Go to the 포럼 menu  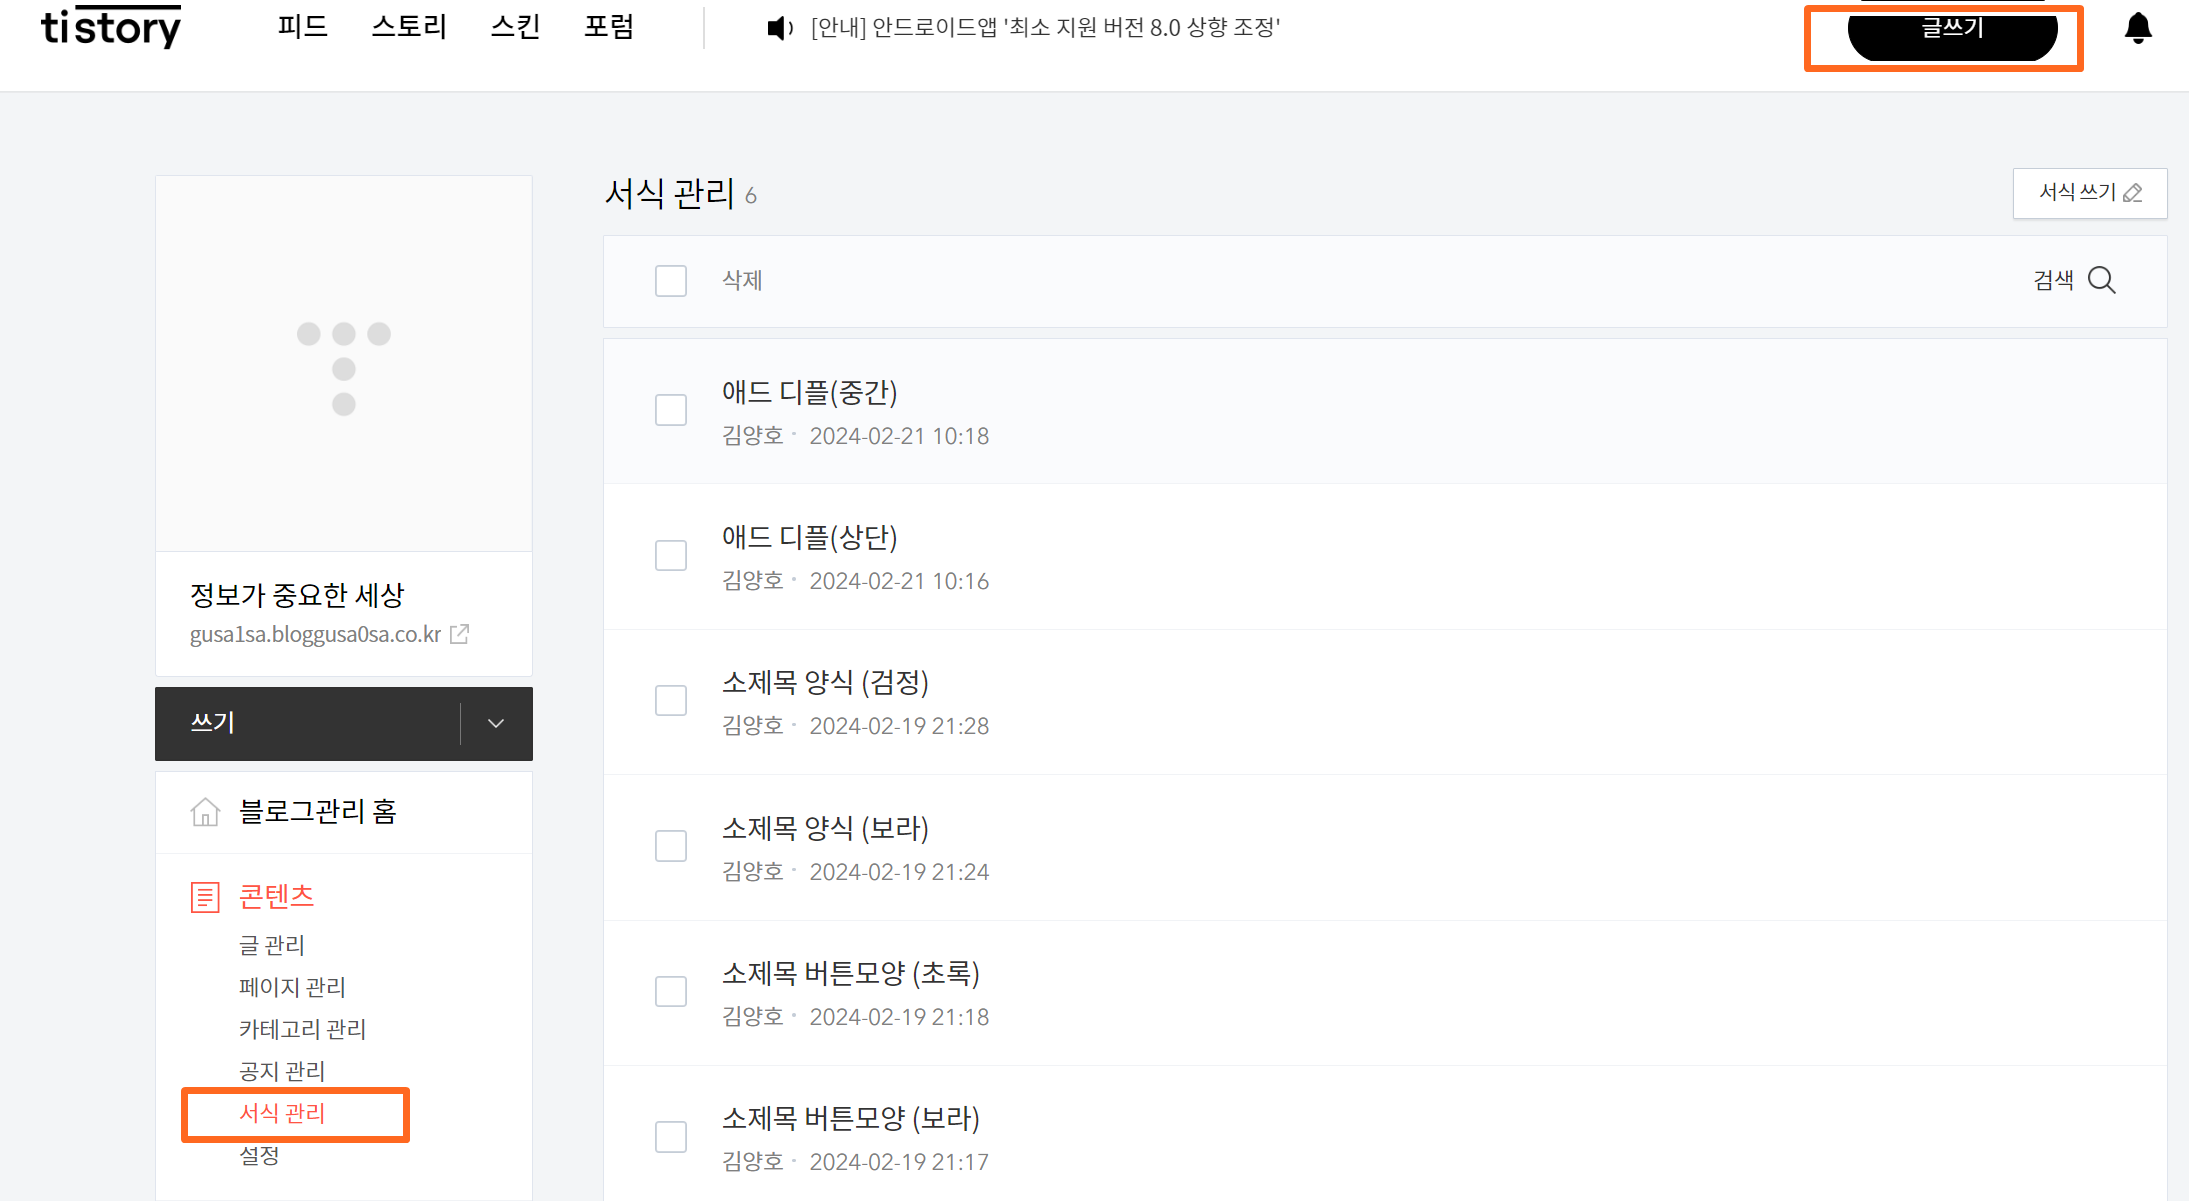609,27
